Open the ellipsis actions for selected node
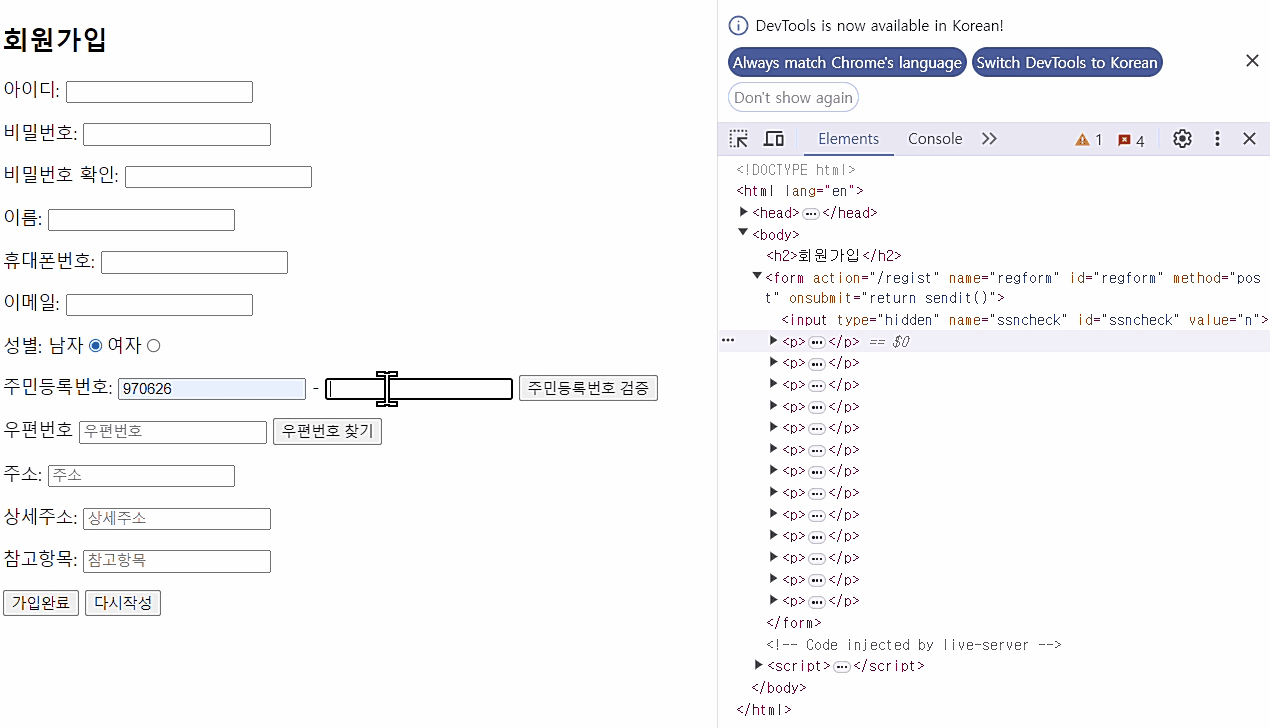 pyautogui.click(x=728, y=341)
